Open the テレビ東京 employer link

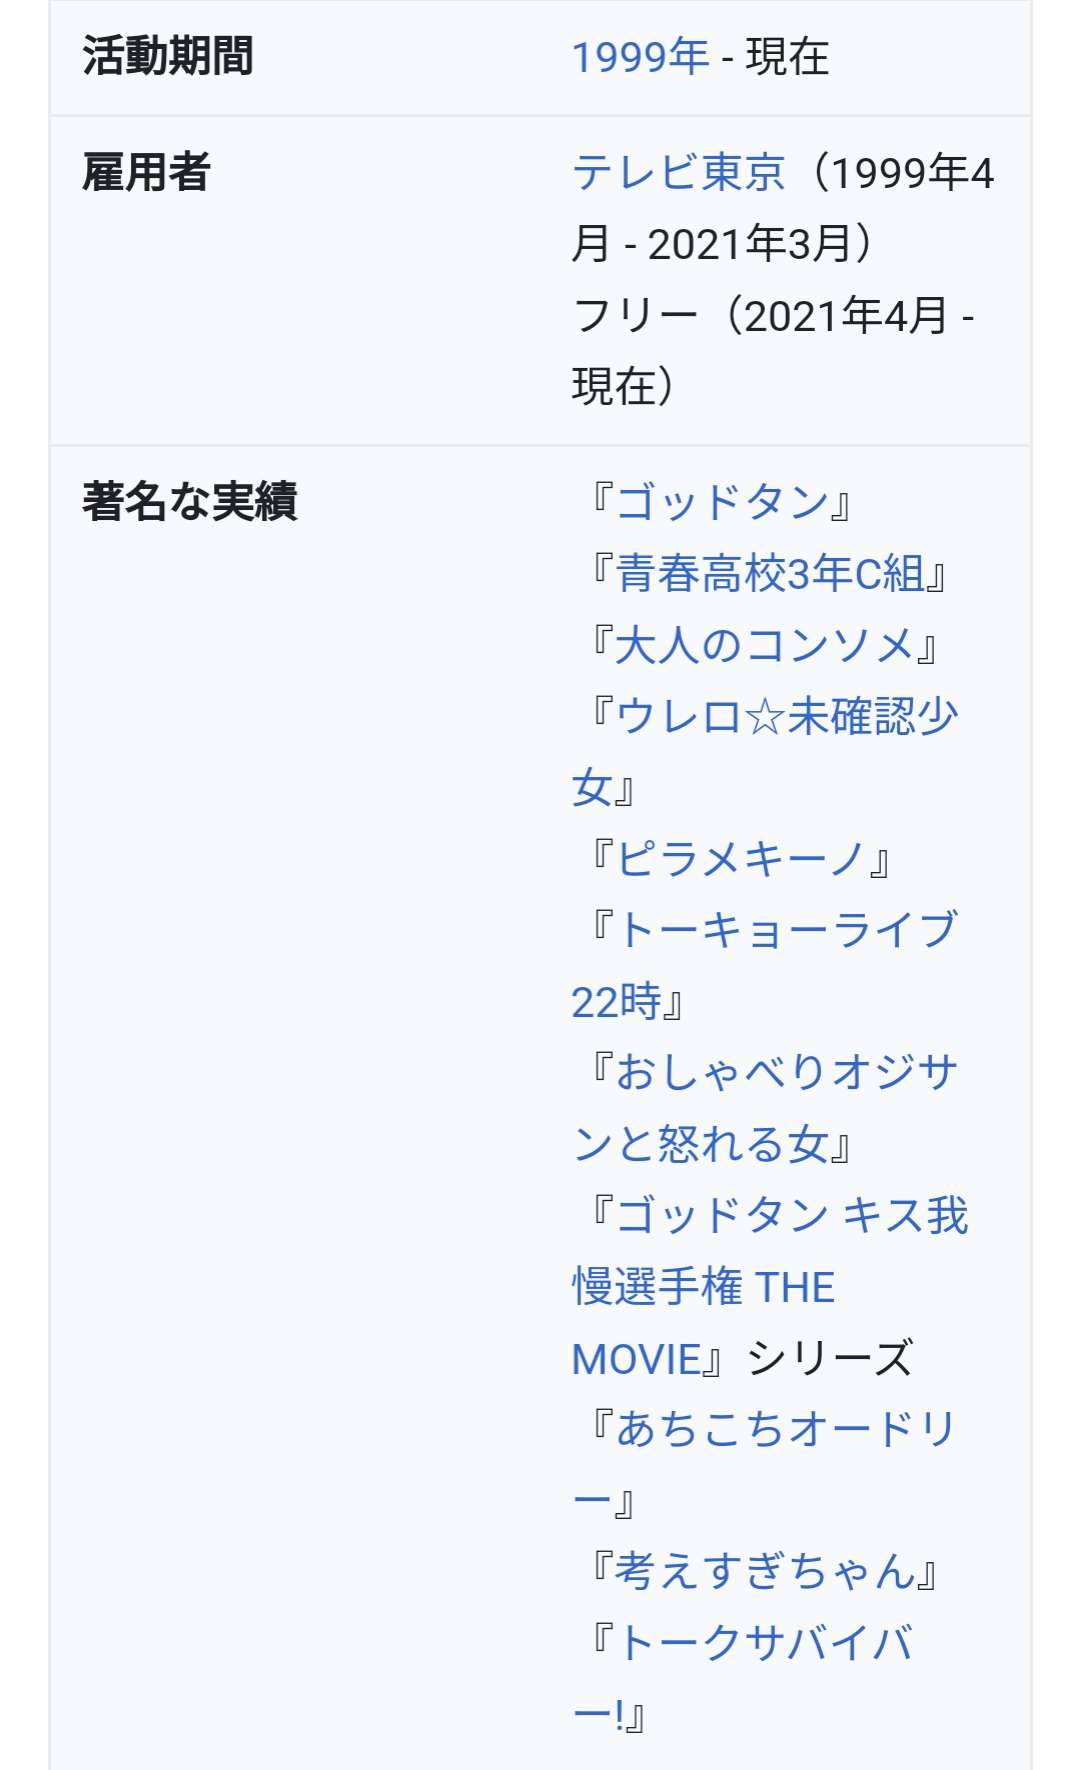[x=678, y=173]
